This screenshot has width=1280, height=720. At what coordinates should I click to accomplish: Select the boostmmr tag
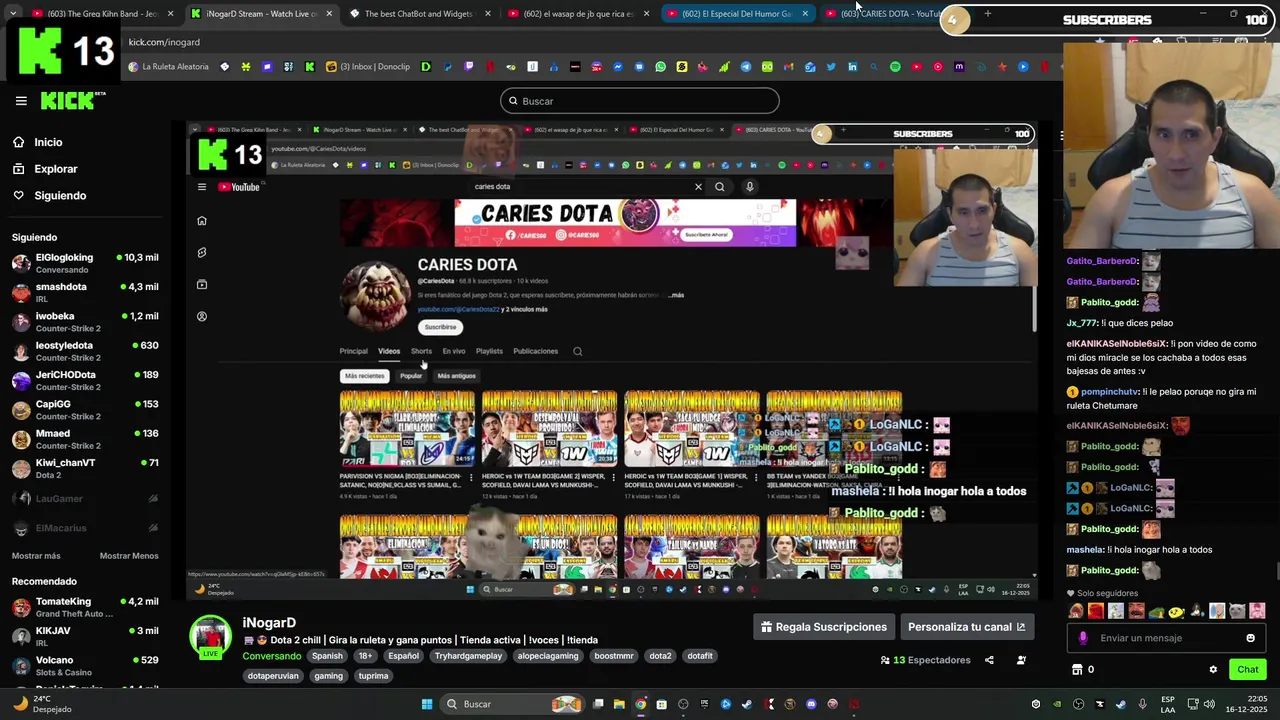tap(614, 656)
